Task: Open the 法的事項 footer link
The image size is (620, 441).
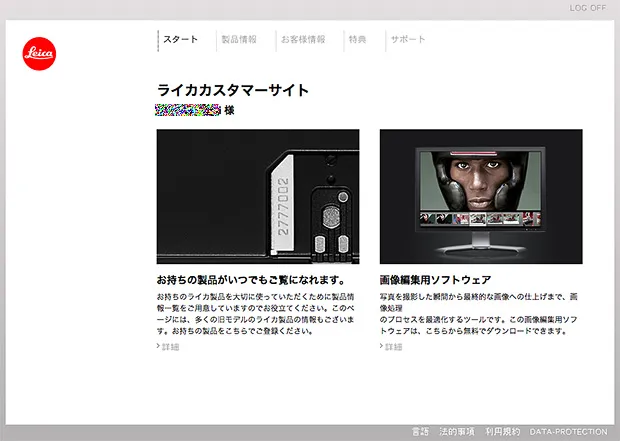Action: click(x=457, y=432)
